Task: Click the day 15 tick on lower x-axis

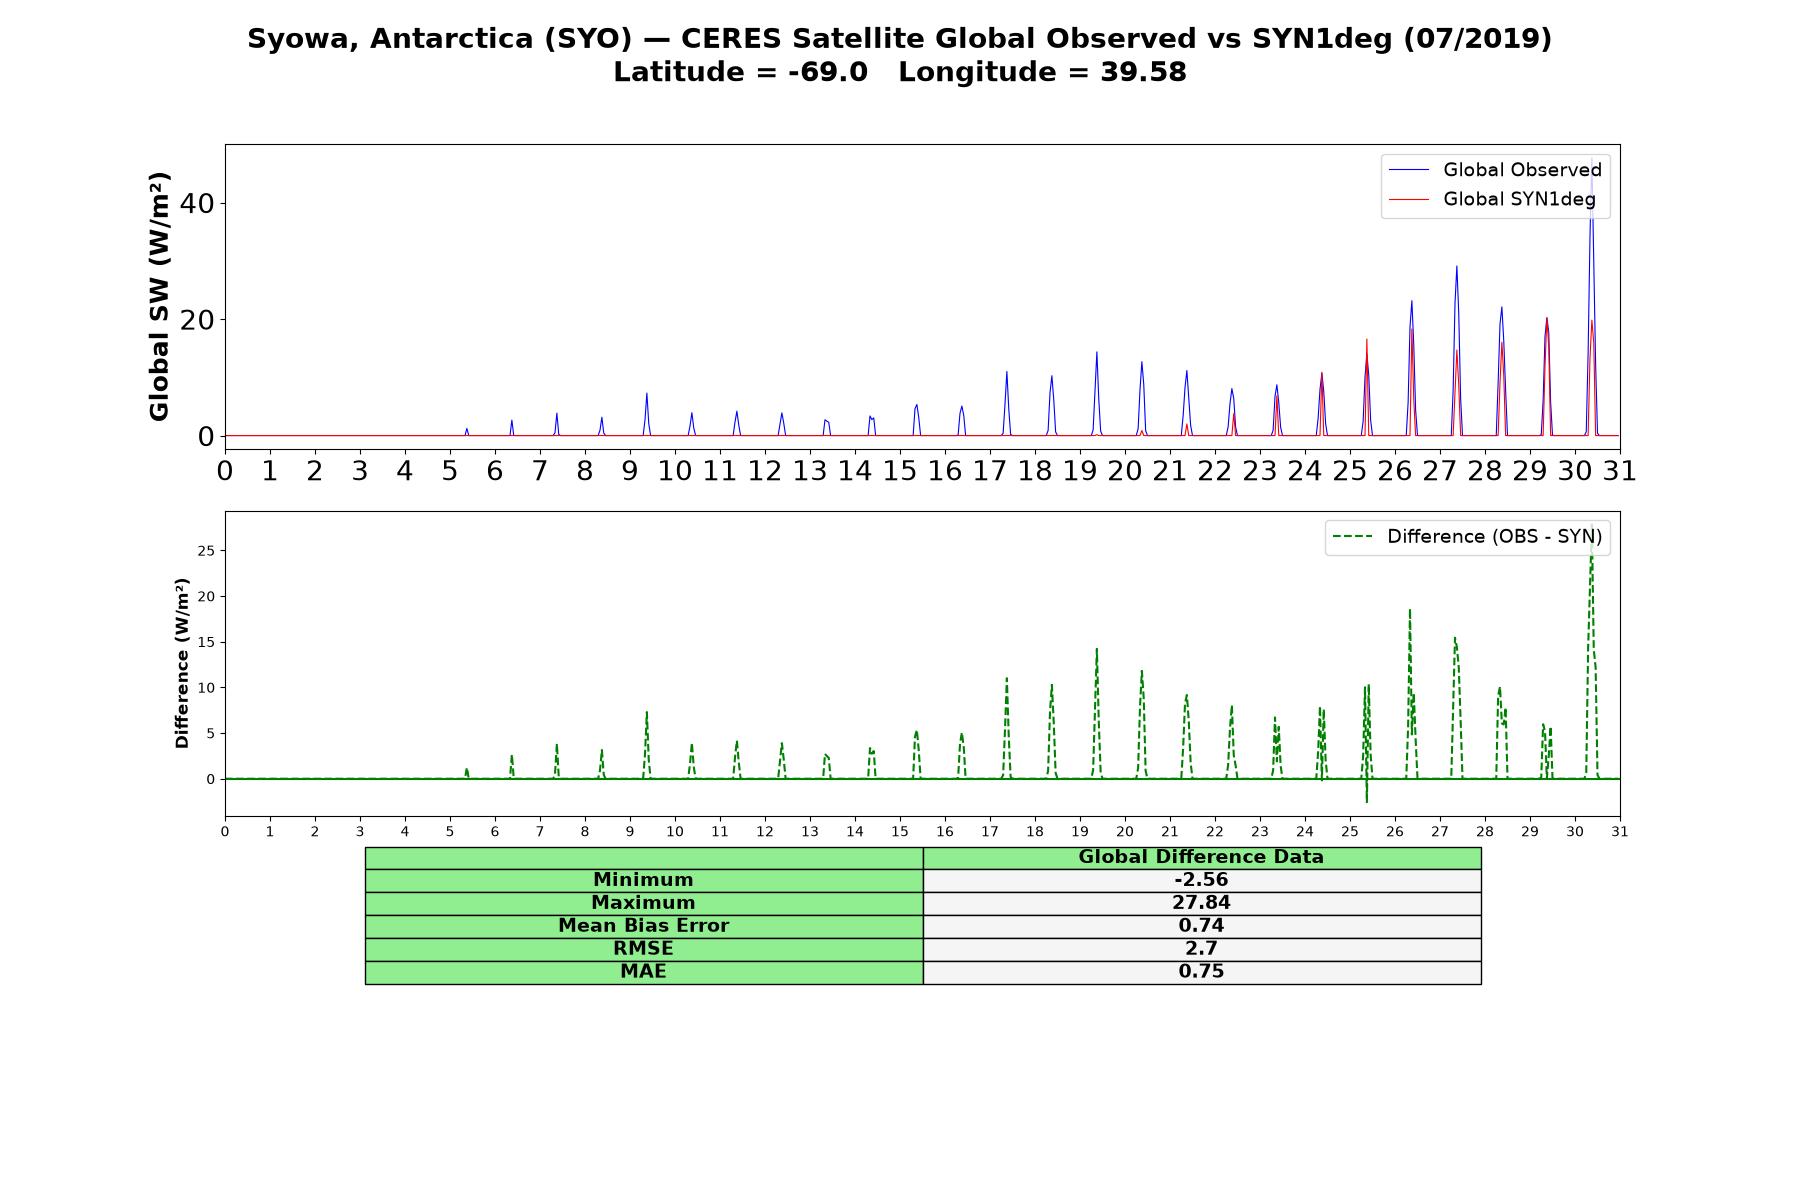Action: [900, 831]
